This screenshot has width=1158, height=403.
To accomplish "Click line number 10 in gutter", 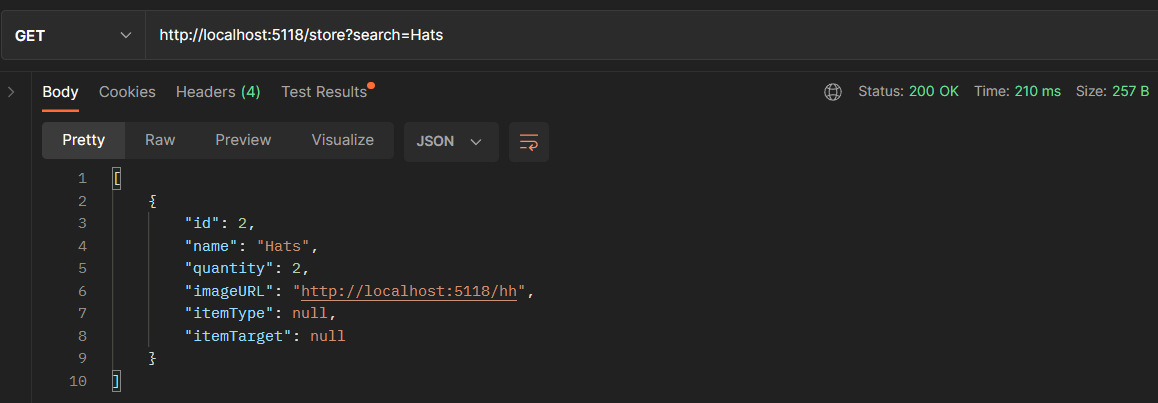I will coord(78,382).
